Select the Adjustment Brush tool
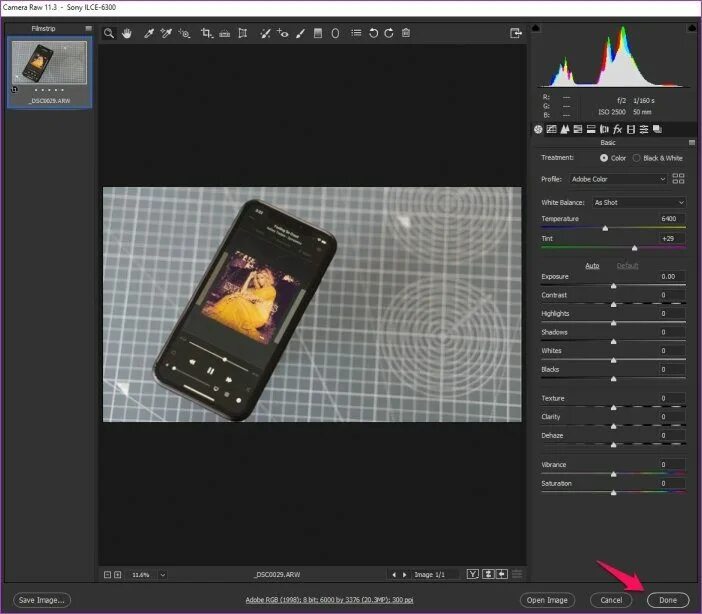 coord(300,33)
